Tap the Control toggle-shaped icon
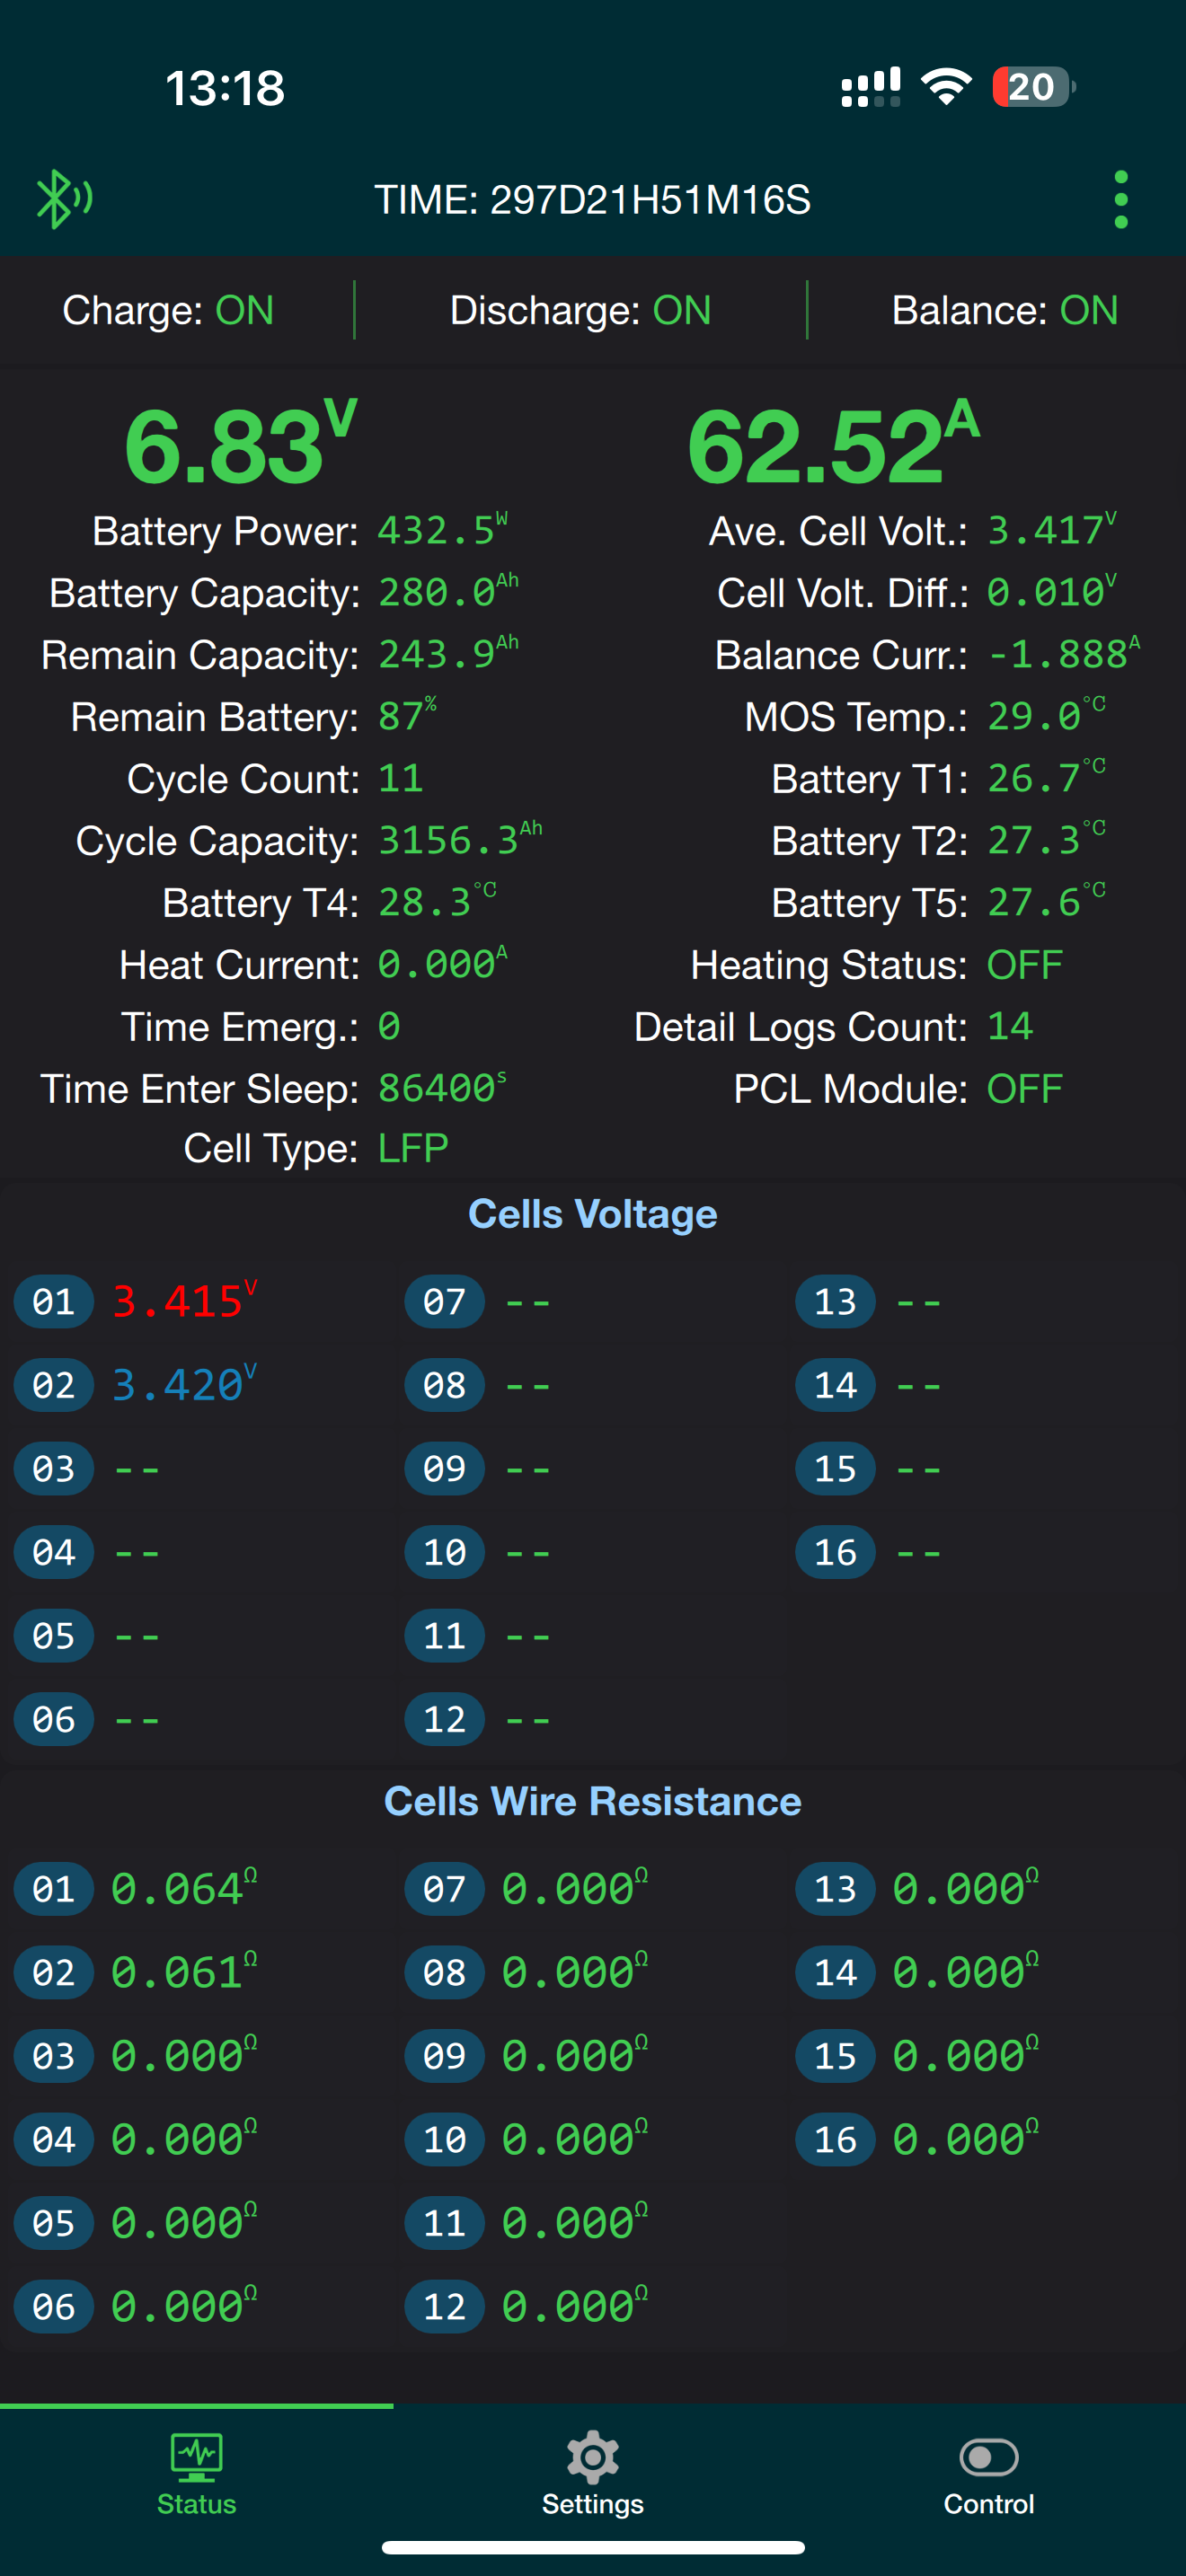This screenshot has height=2576, width=1186. coord(989,2457)
